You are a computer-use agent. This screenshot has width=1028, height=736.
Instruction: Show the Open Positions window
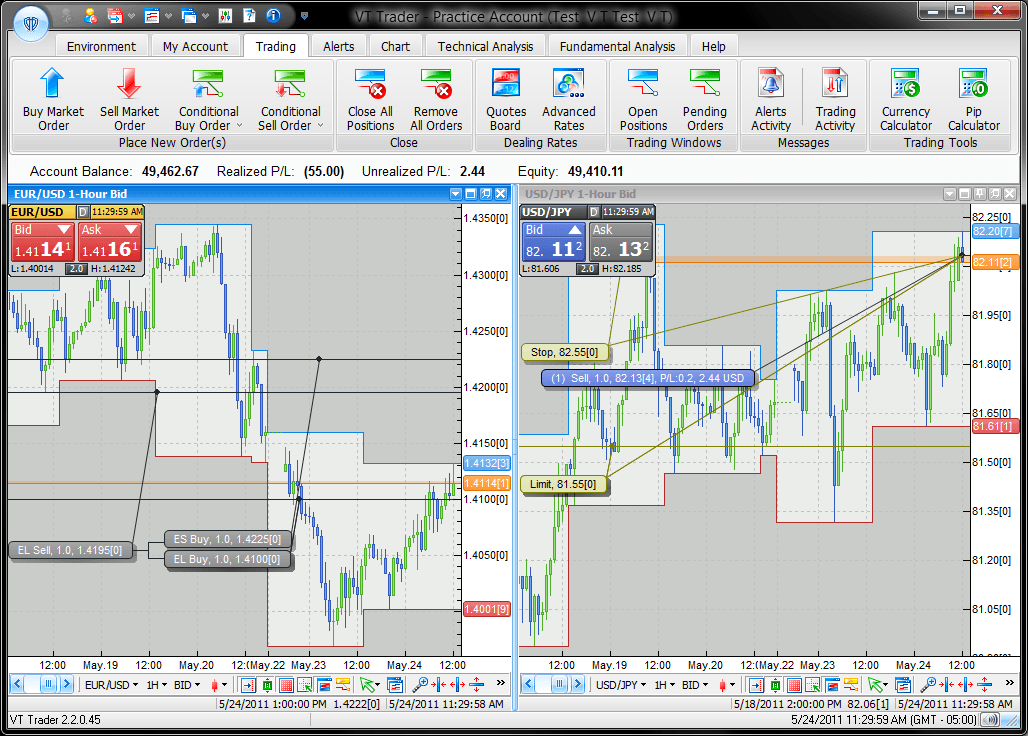643,100
